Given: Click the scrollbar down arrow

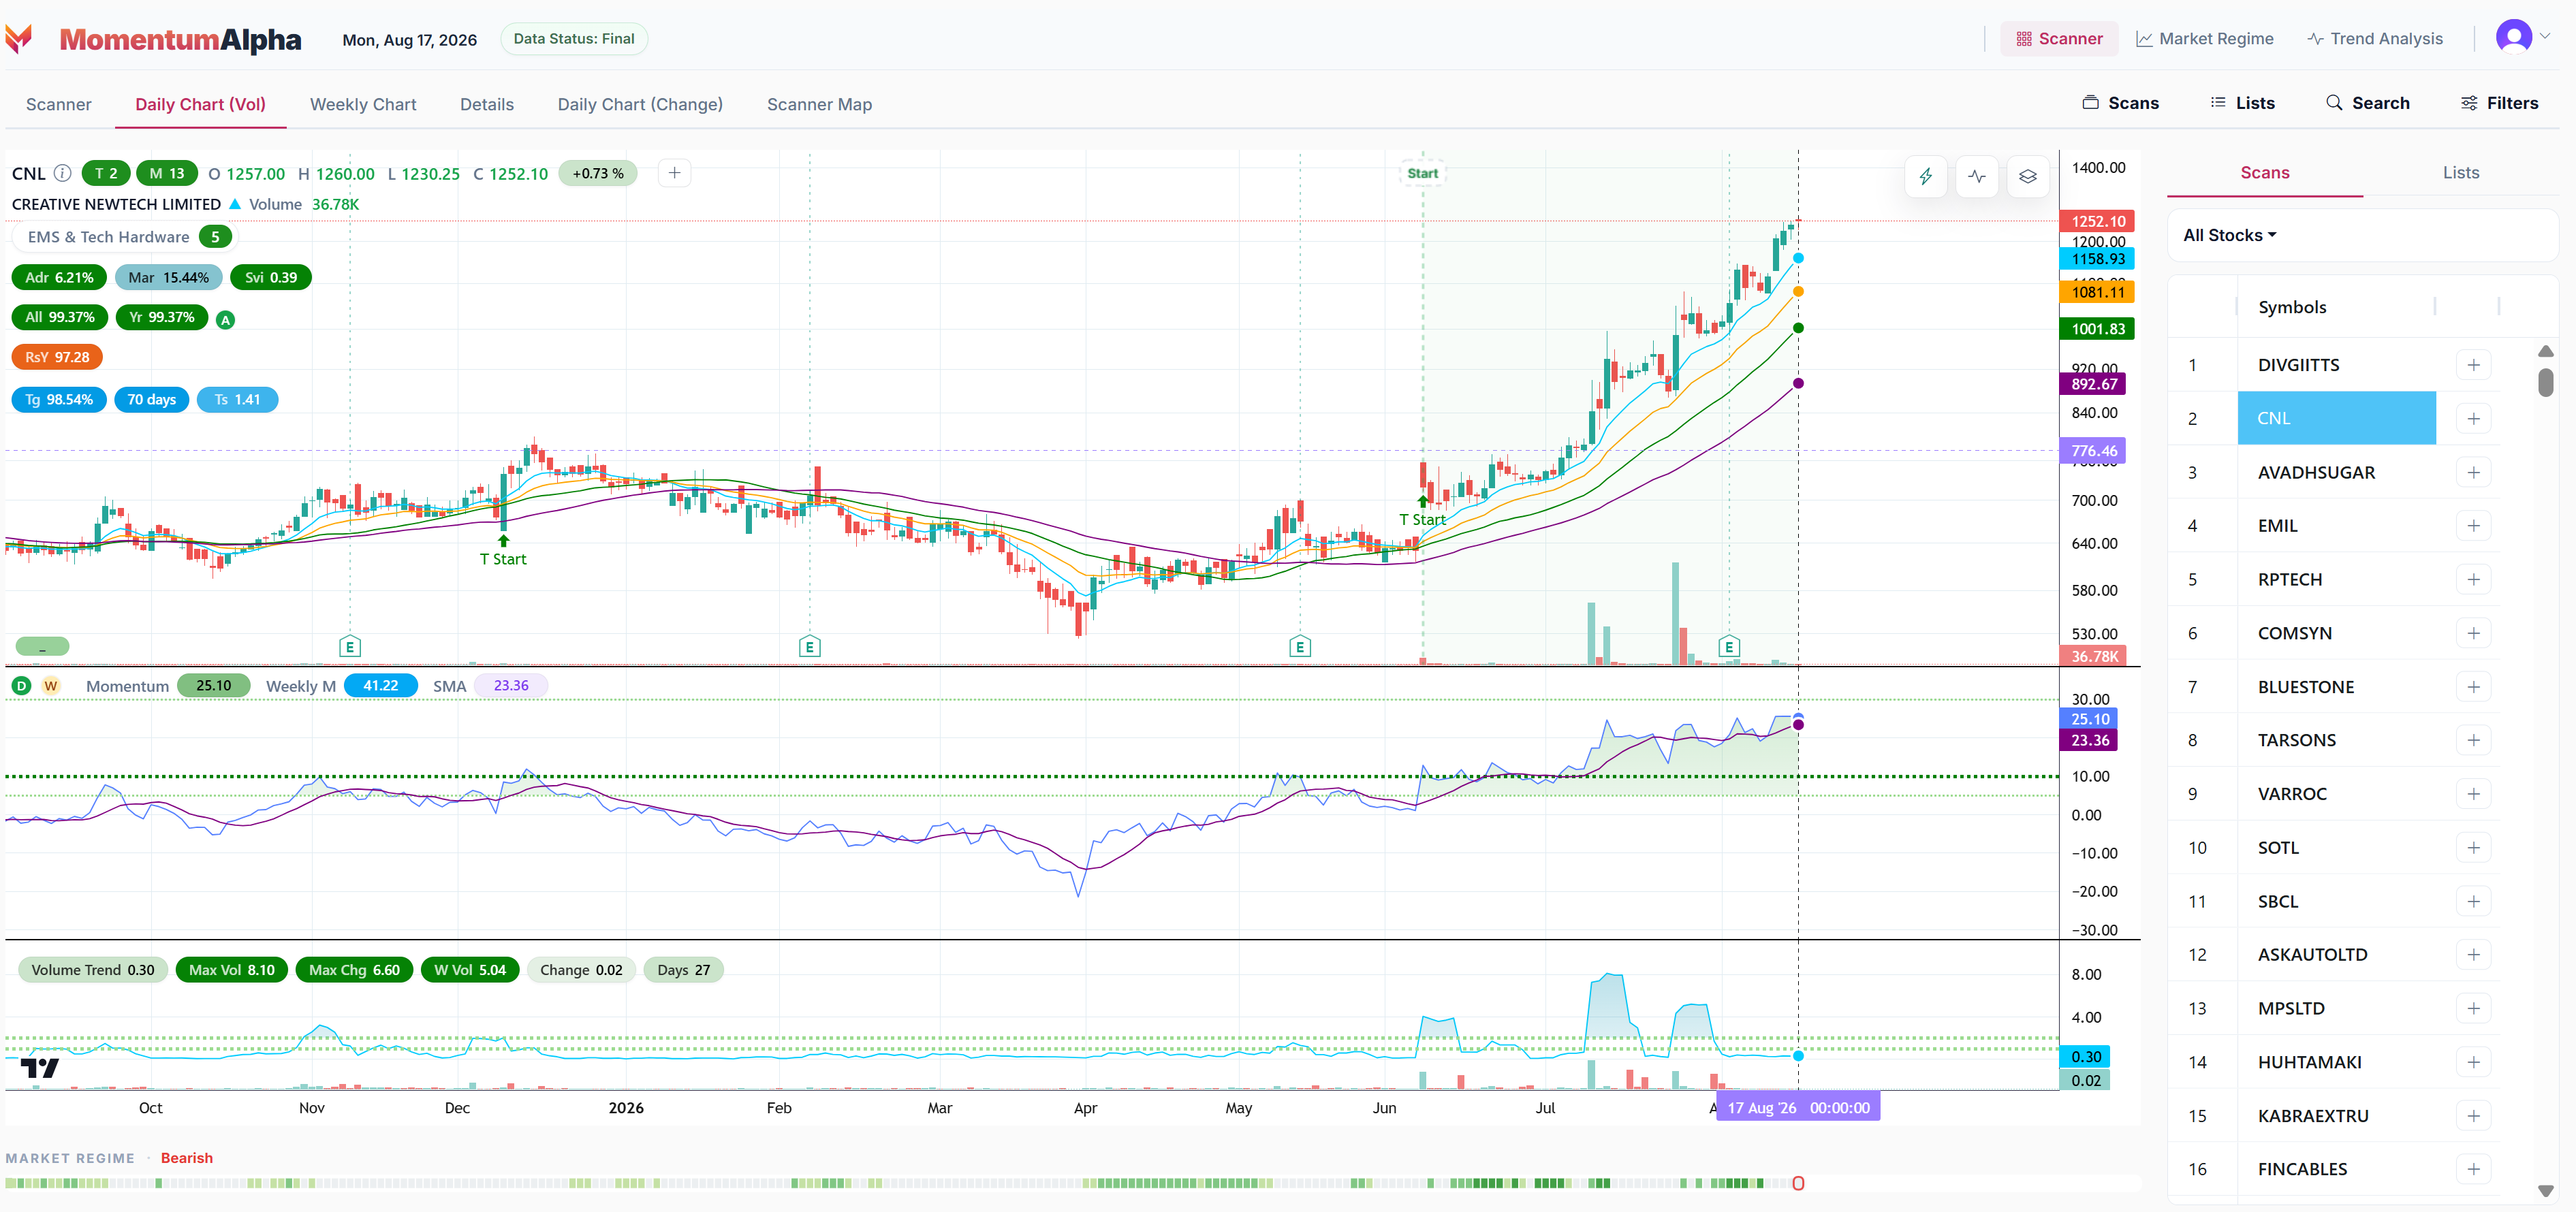Looking at the screenshot, I should (2545, 1191).
